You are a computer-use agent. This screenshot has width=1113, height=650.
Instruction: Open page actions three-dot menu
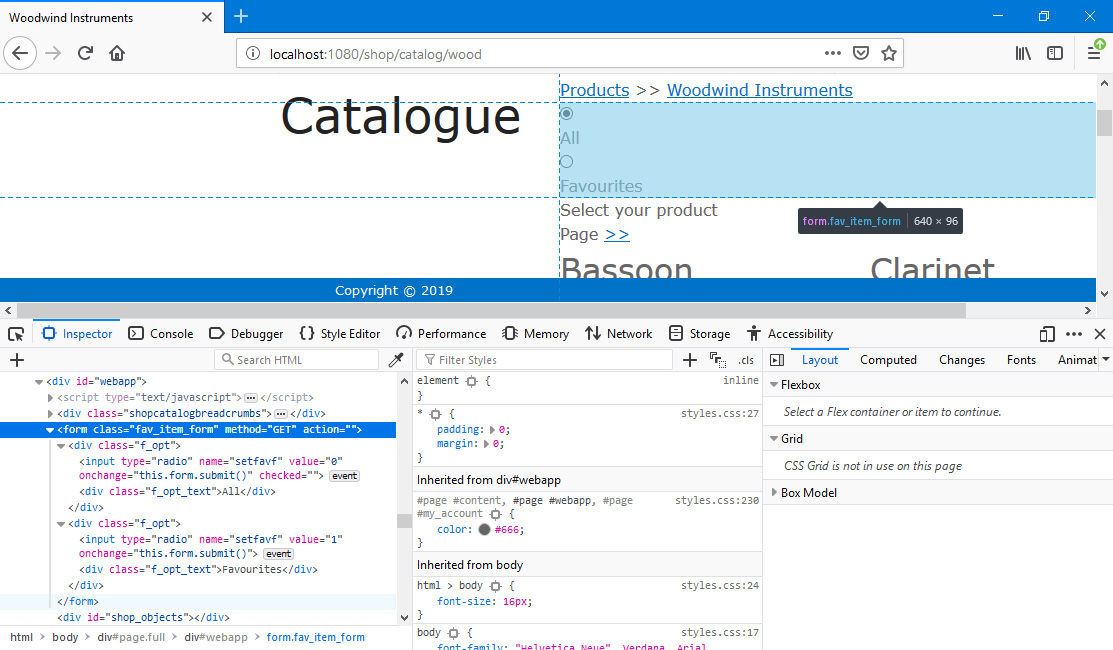click(x=833, y=53)
